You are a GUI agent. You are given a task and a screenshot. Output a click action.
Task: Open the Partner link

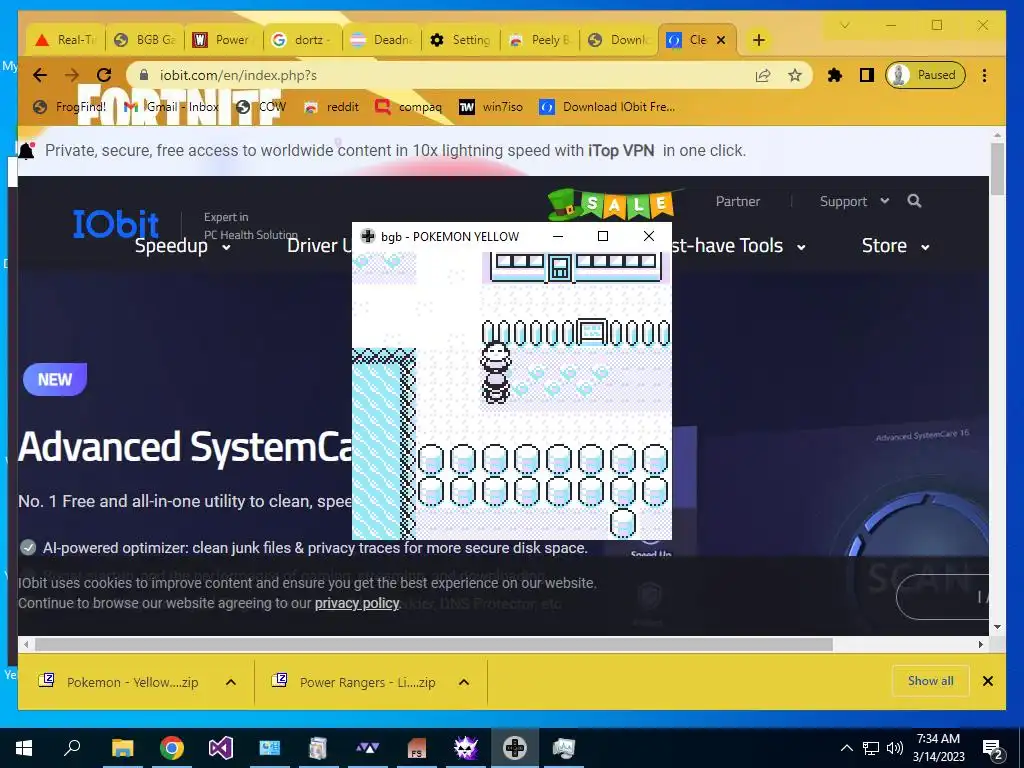[737, 201]
